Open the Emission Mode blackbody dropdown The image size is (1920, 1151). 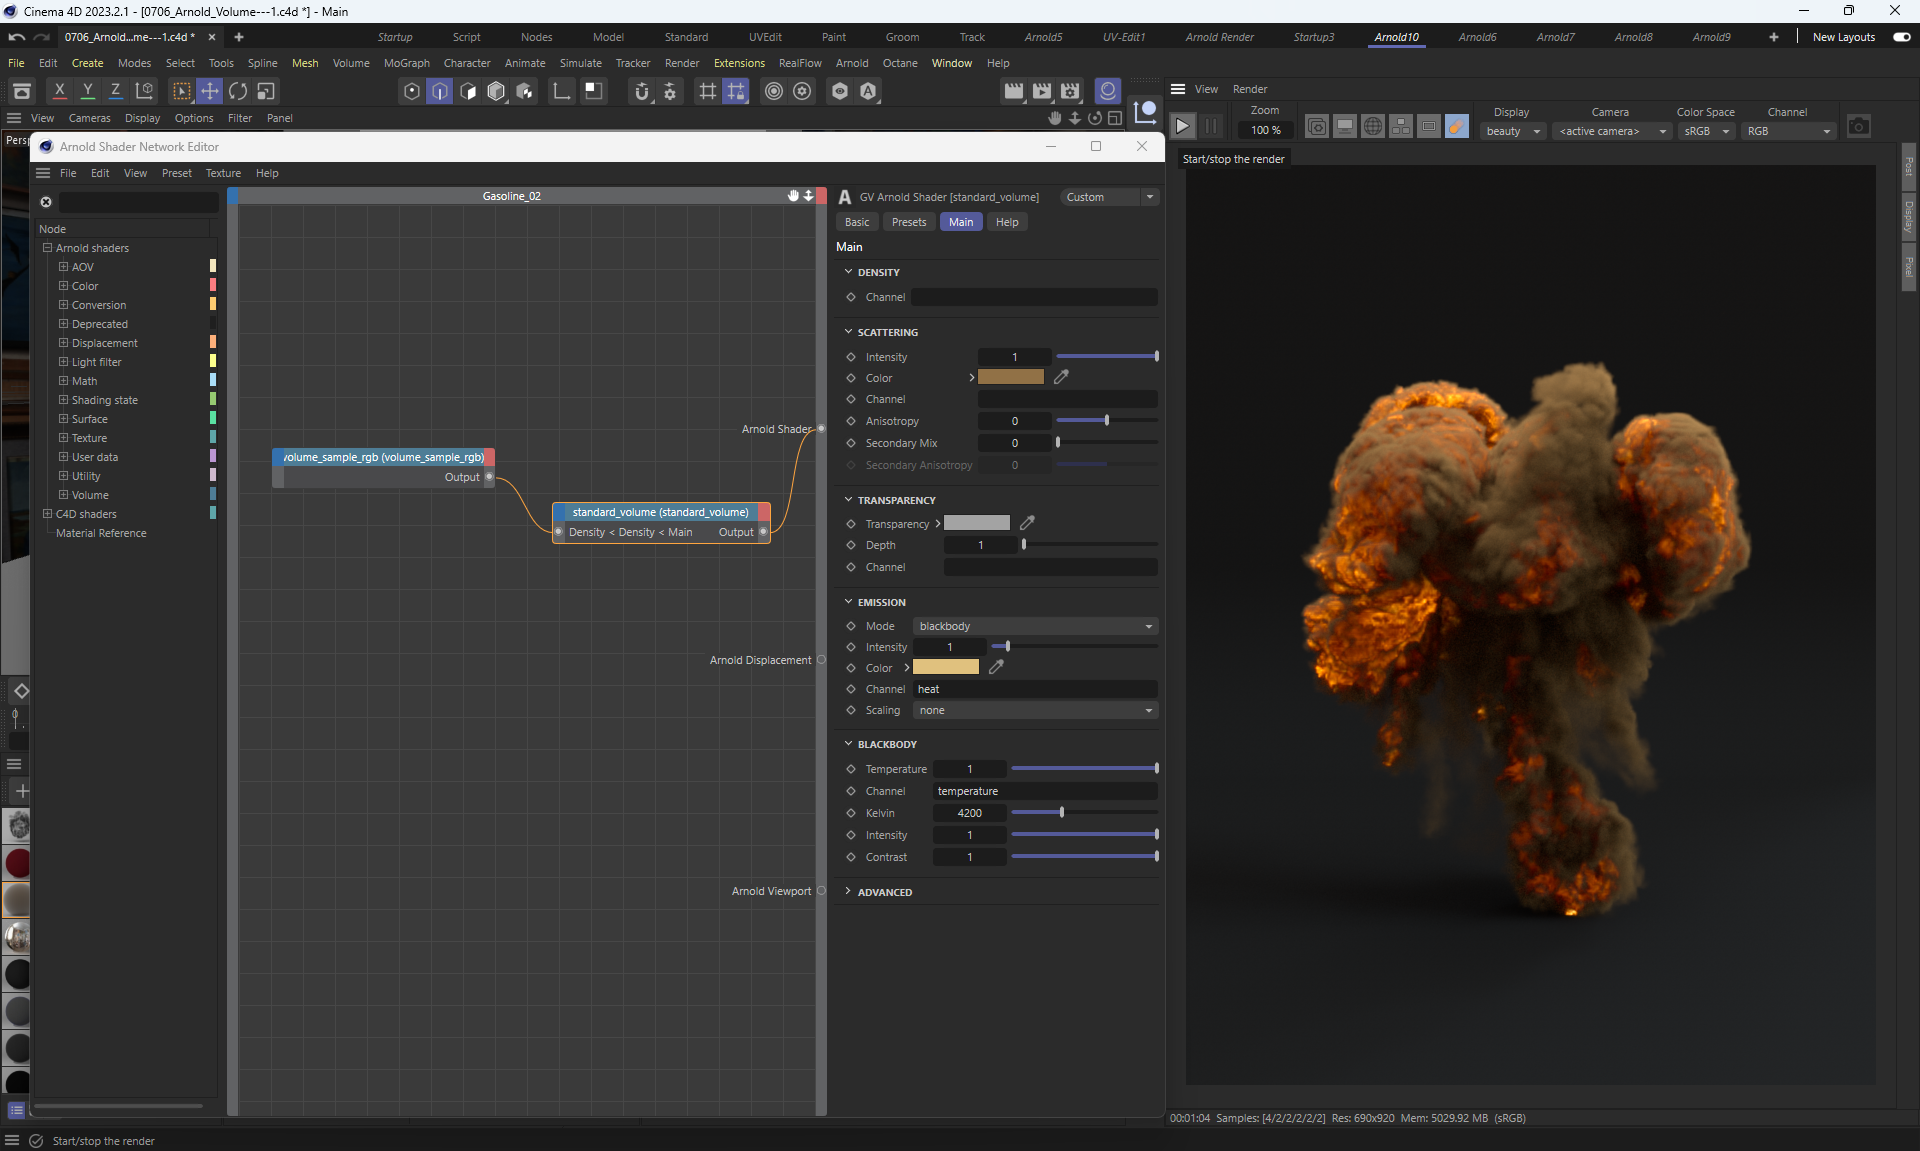(1035, 626)
